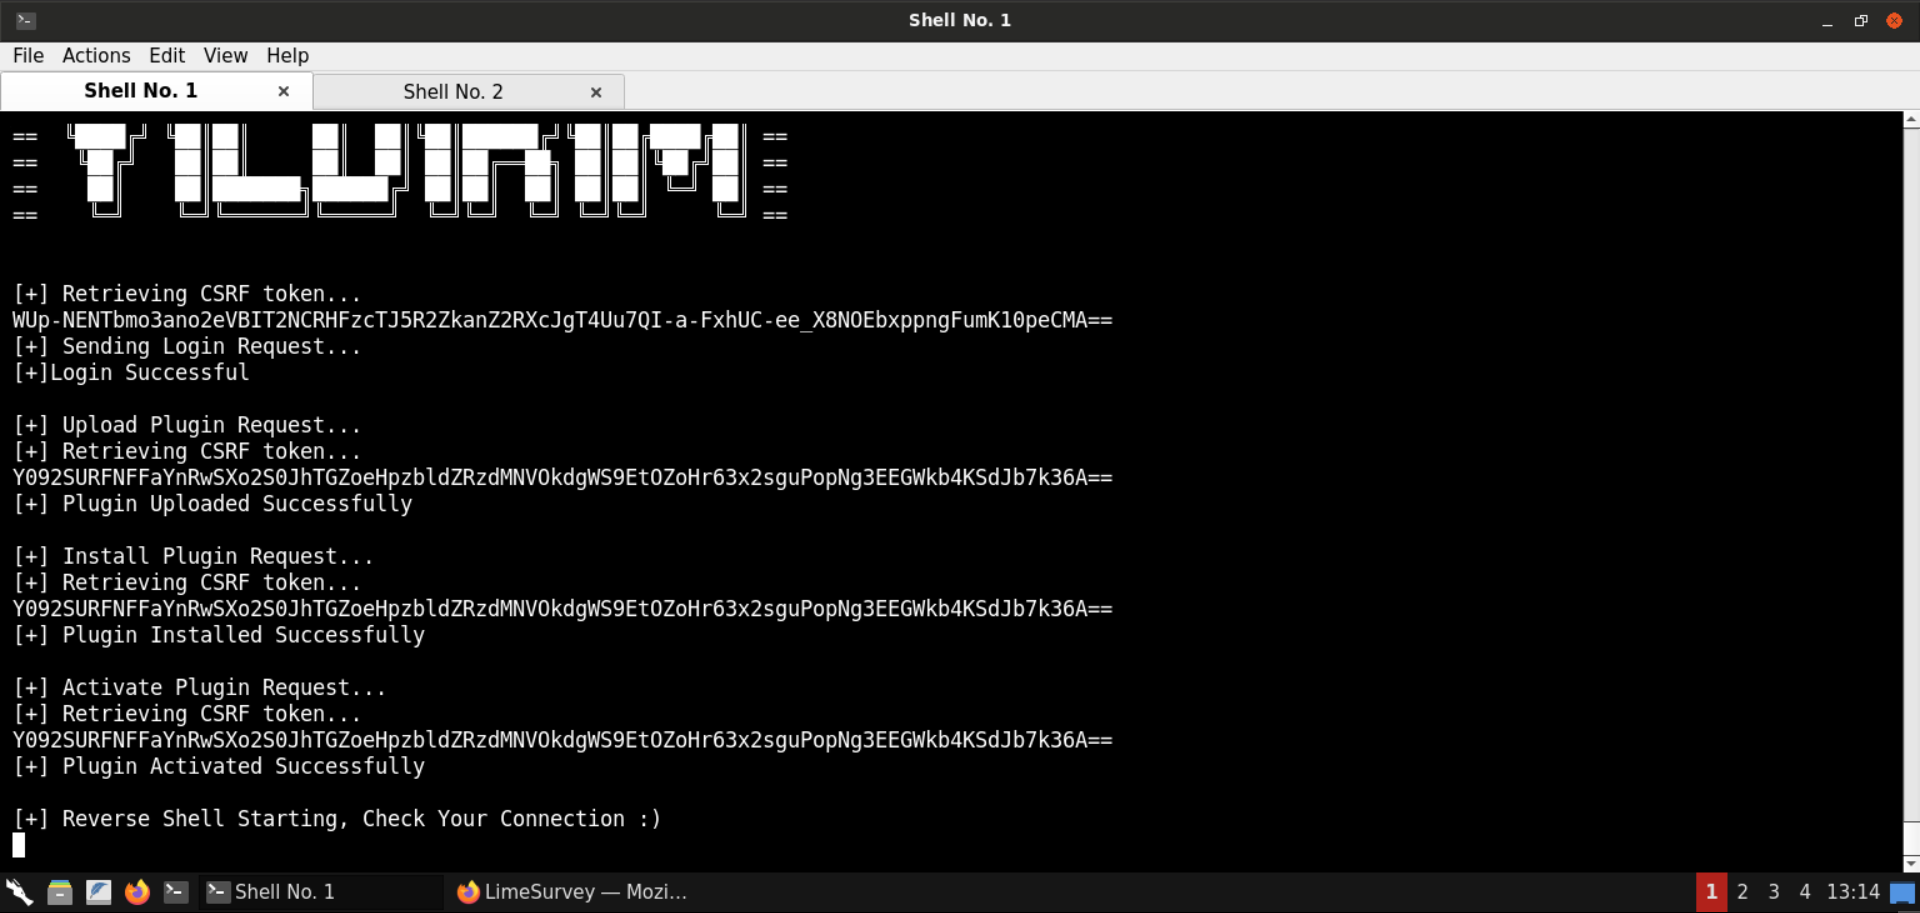Open the Actions menu
Image resolution: width=1920 pixels, height=913 pixels.
tap(96, 56)
